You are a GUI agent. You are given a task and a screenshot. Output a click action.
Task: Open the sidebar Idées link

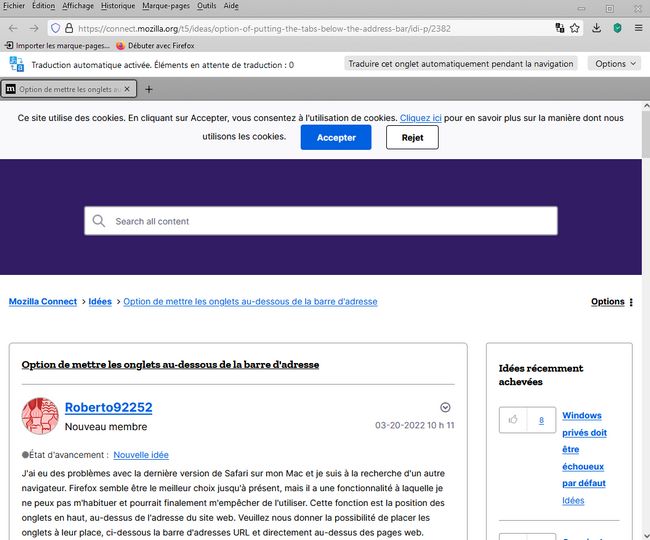tap(573, 500)
